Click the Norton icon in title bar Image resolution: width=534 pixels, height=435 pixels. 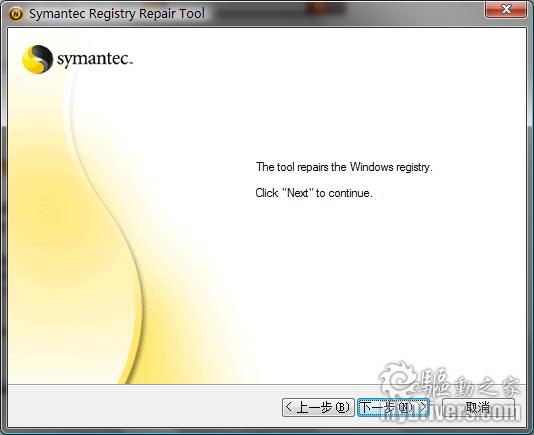pyautogui.click(x=15, y=14)
